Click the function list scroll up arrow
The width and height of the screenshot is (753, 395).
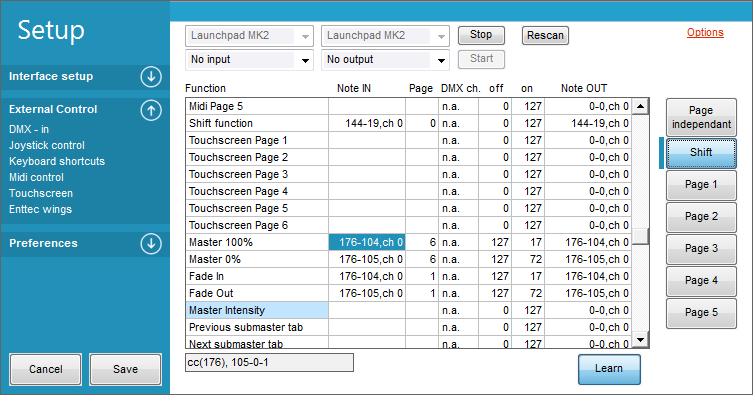click(x=640, y=106)
